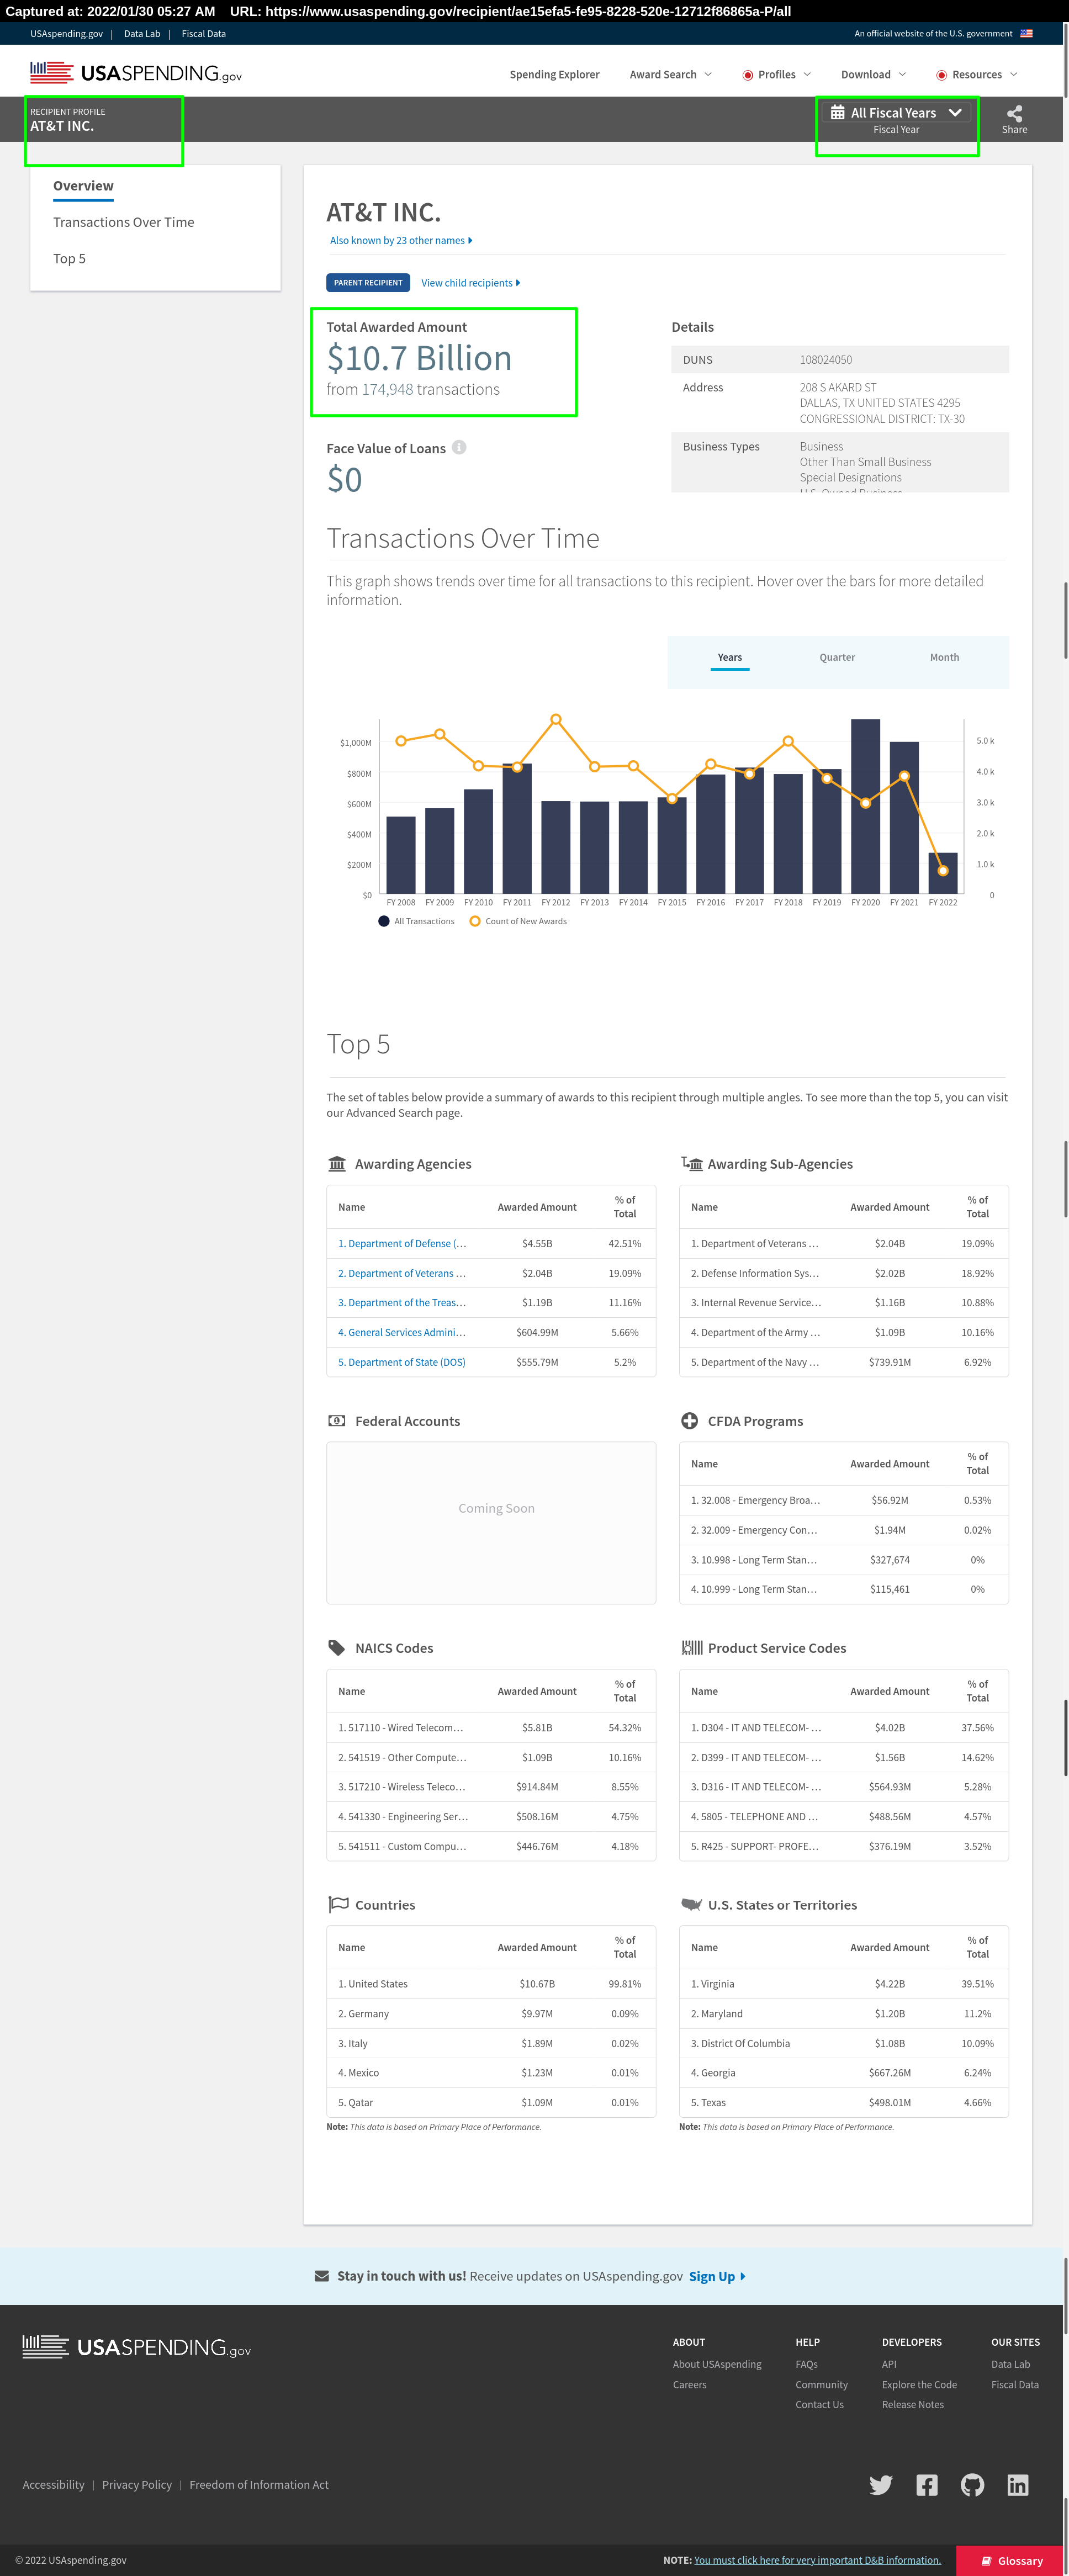This screenshot has height=2576, width=1069.
Task: Click the Glossary button
Action: tap(1009, 2561)
